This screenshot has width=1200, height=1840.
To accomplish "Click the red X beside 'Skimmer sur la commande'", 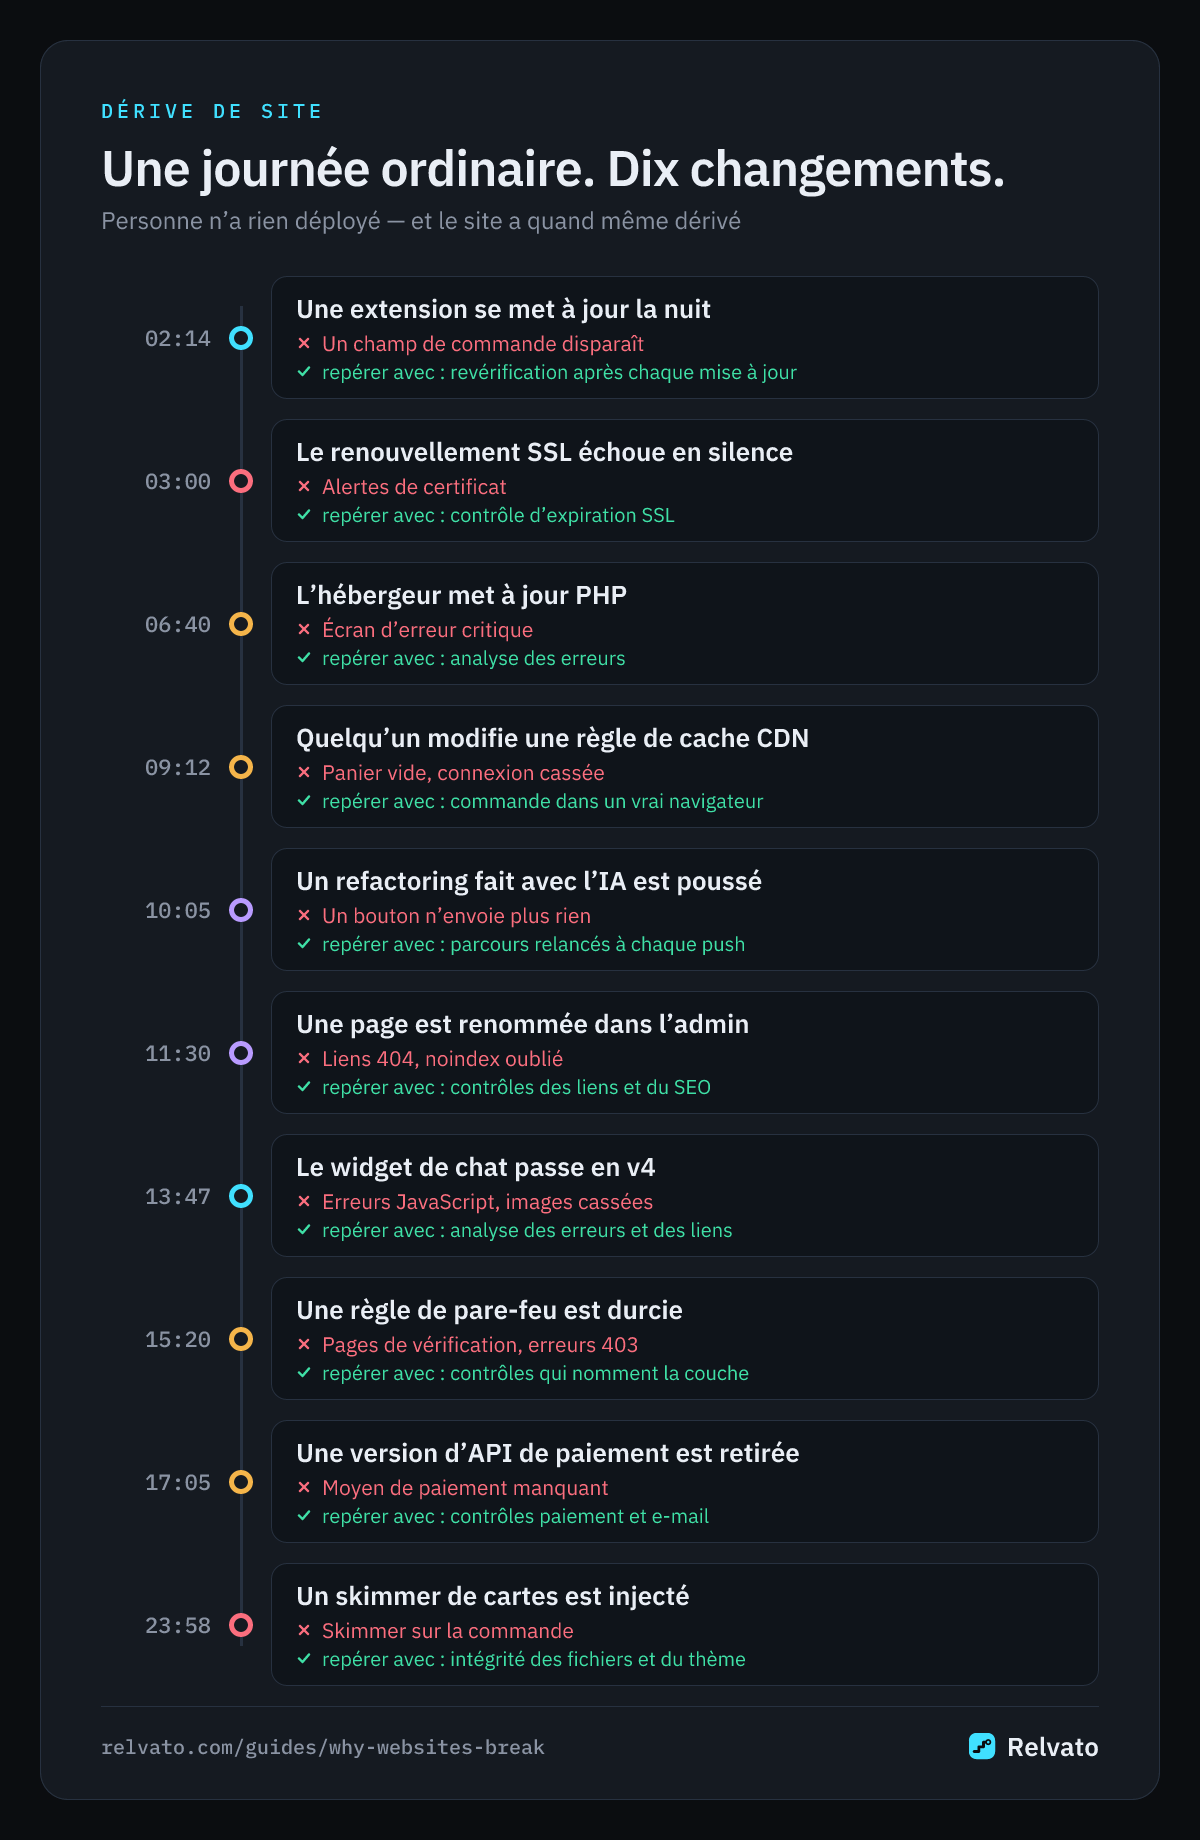I will coord(304,1630).
